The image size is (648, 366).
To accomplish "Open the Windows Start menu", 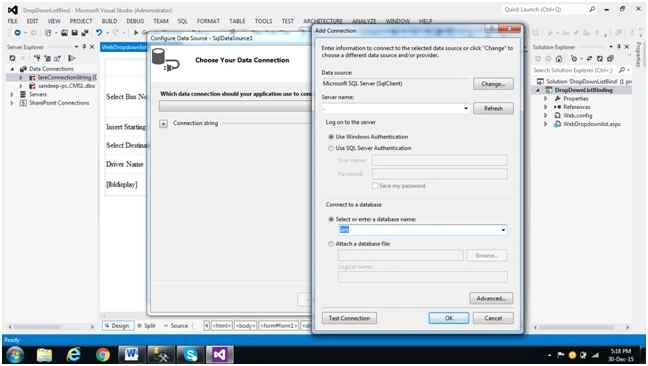I will 15,355.
